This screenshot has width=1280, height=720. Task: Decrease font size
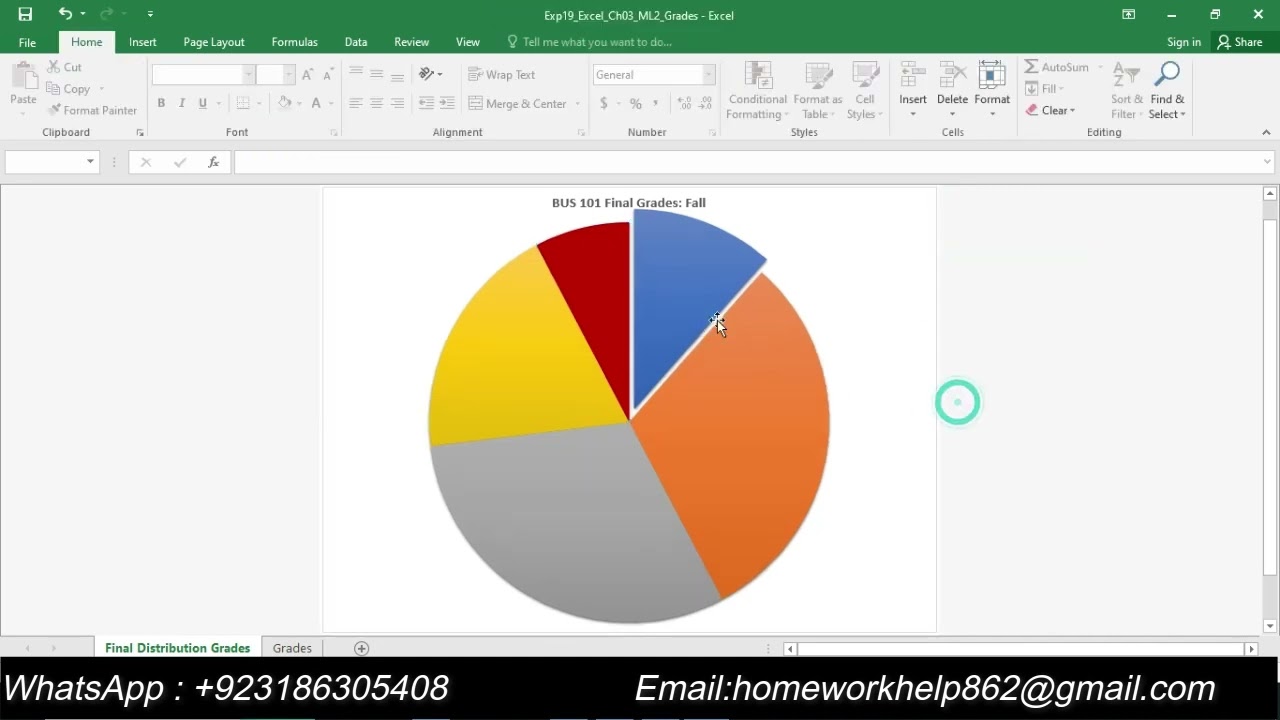(x=328, y=75)
